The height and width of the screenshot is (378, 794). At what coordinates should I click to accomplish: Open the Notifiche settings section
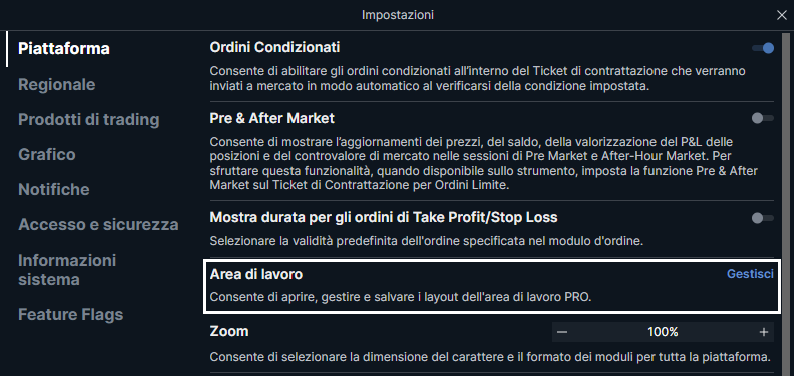(54, 190)
